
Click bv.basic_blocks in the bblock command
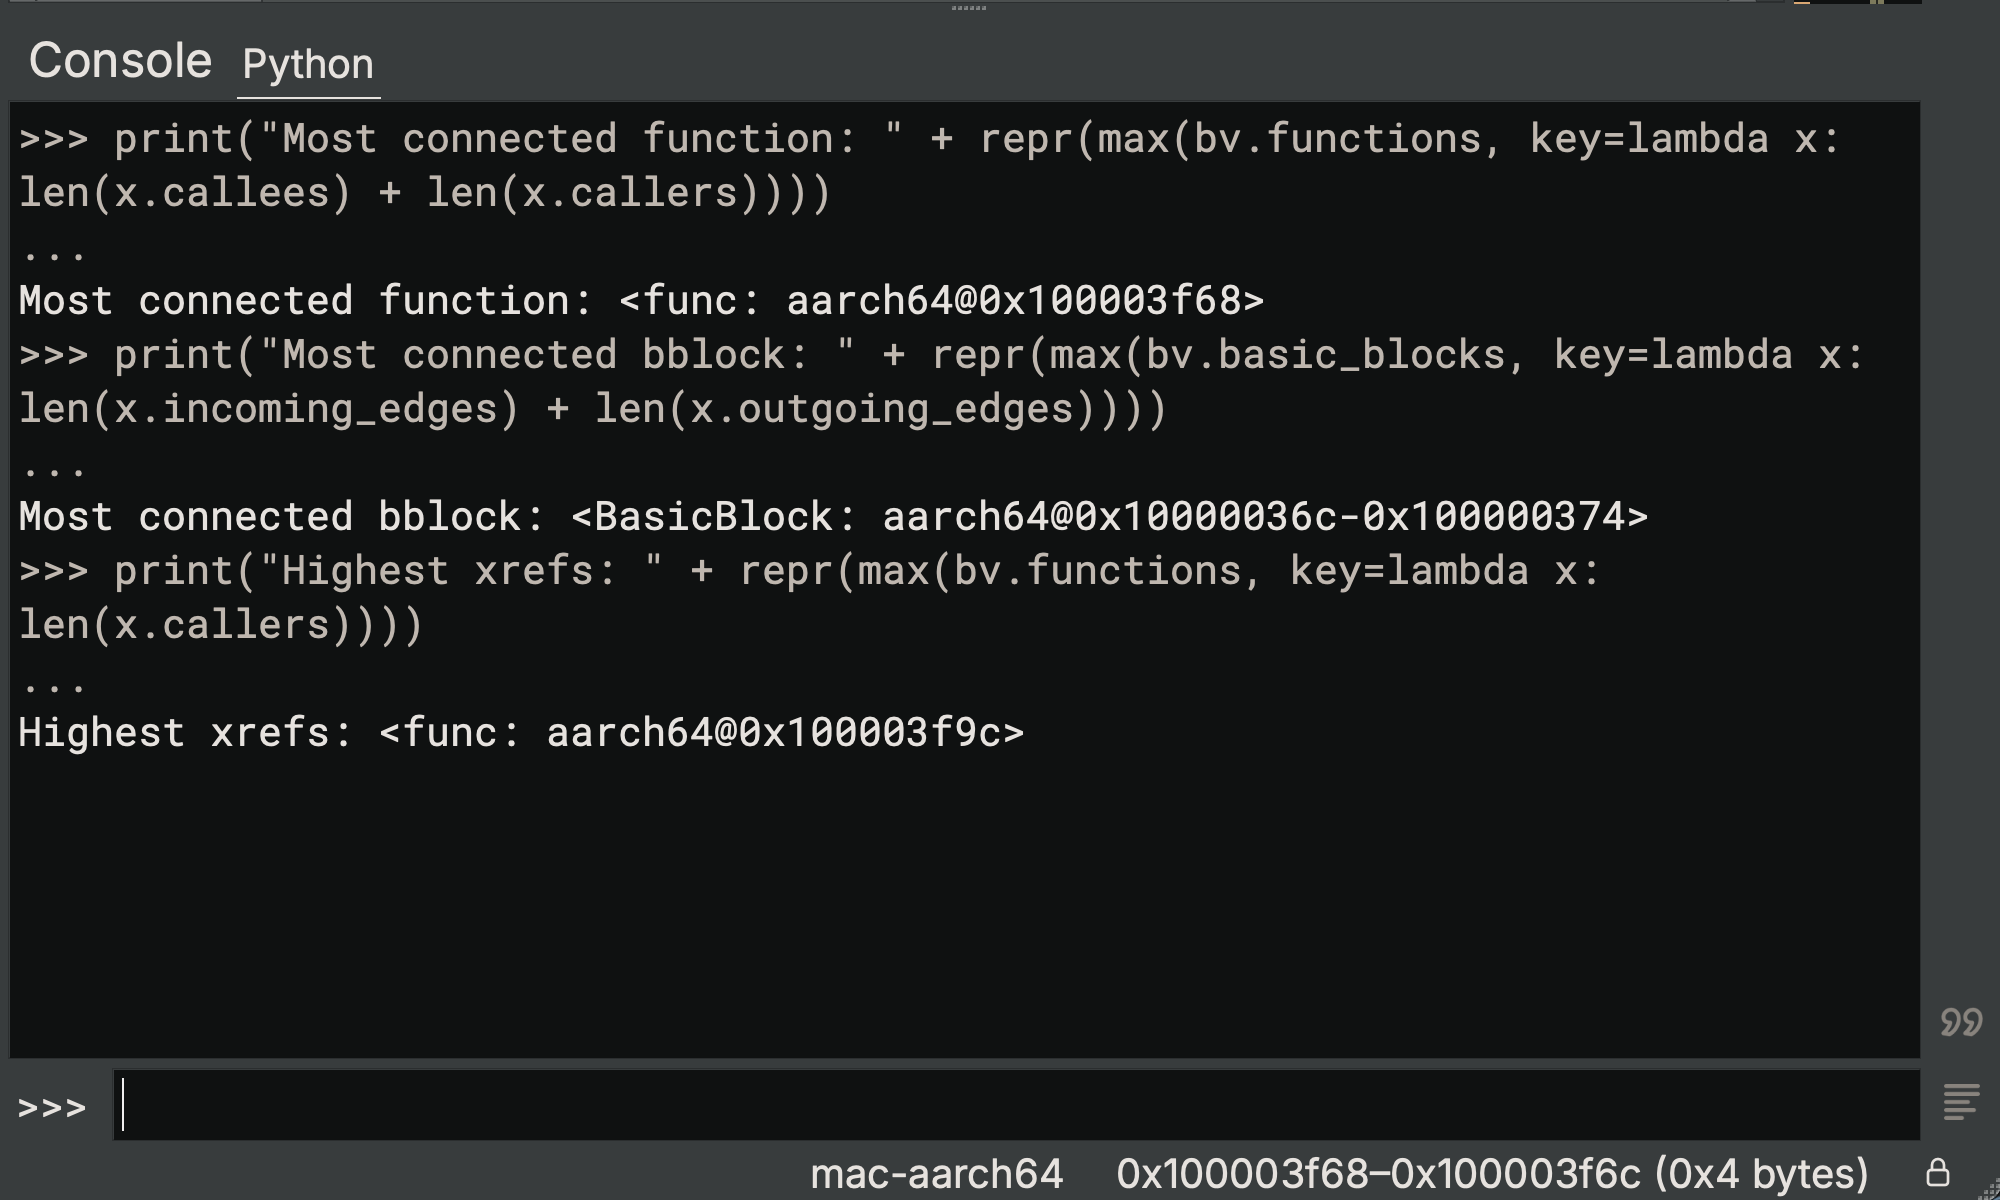click(1325, 355)
